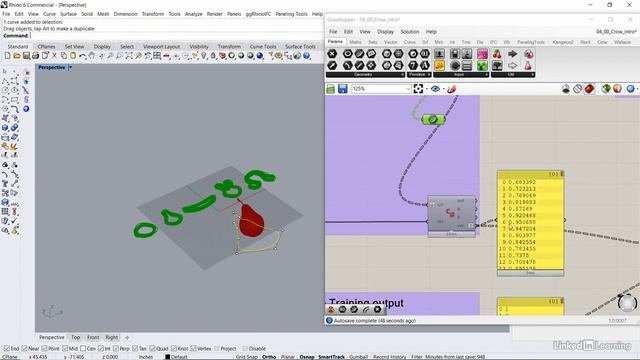Click the Print icon in Rhino toolbar

tap(36, 56)
